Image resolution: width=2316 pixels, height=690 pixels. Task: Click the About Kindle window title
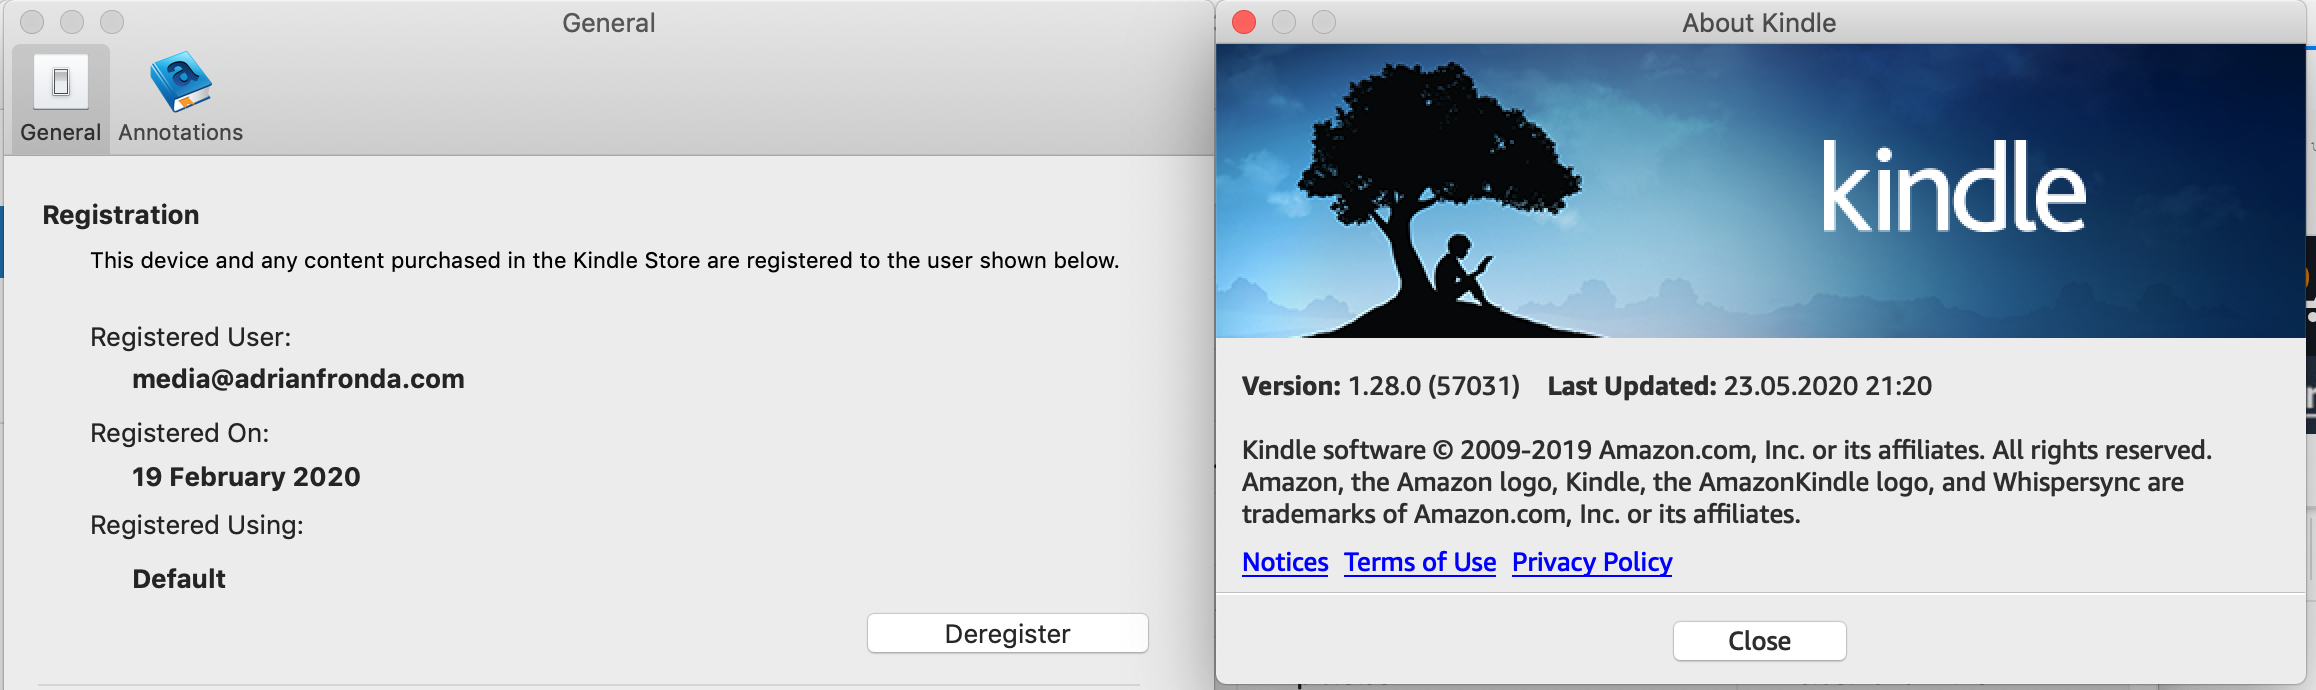coord(1759,23)
